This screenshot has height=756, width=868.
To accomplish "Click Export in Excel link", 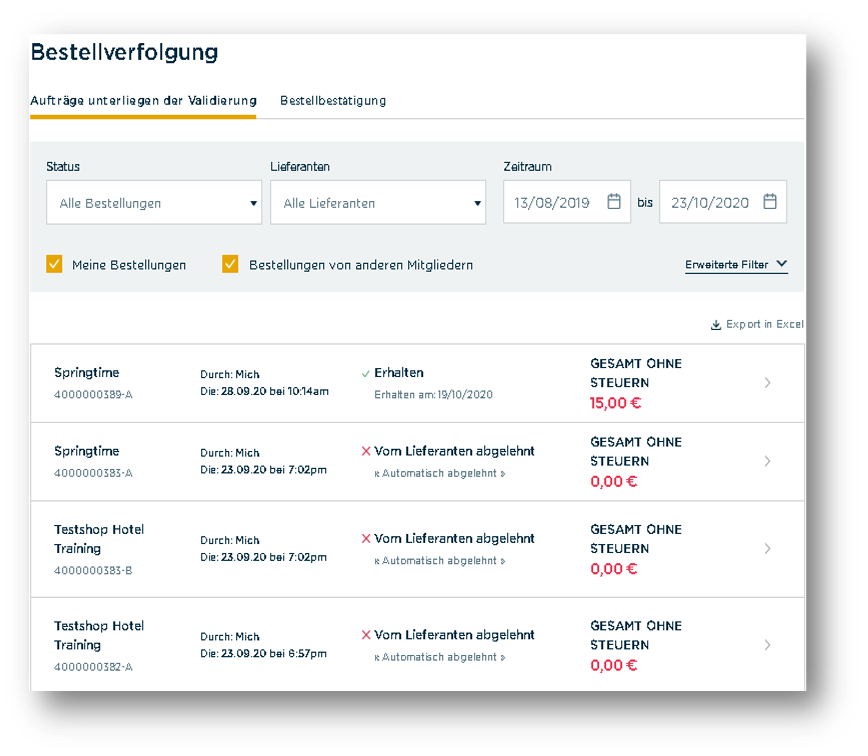I will point(757,324).
